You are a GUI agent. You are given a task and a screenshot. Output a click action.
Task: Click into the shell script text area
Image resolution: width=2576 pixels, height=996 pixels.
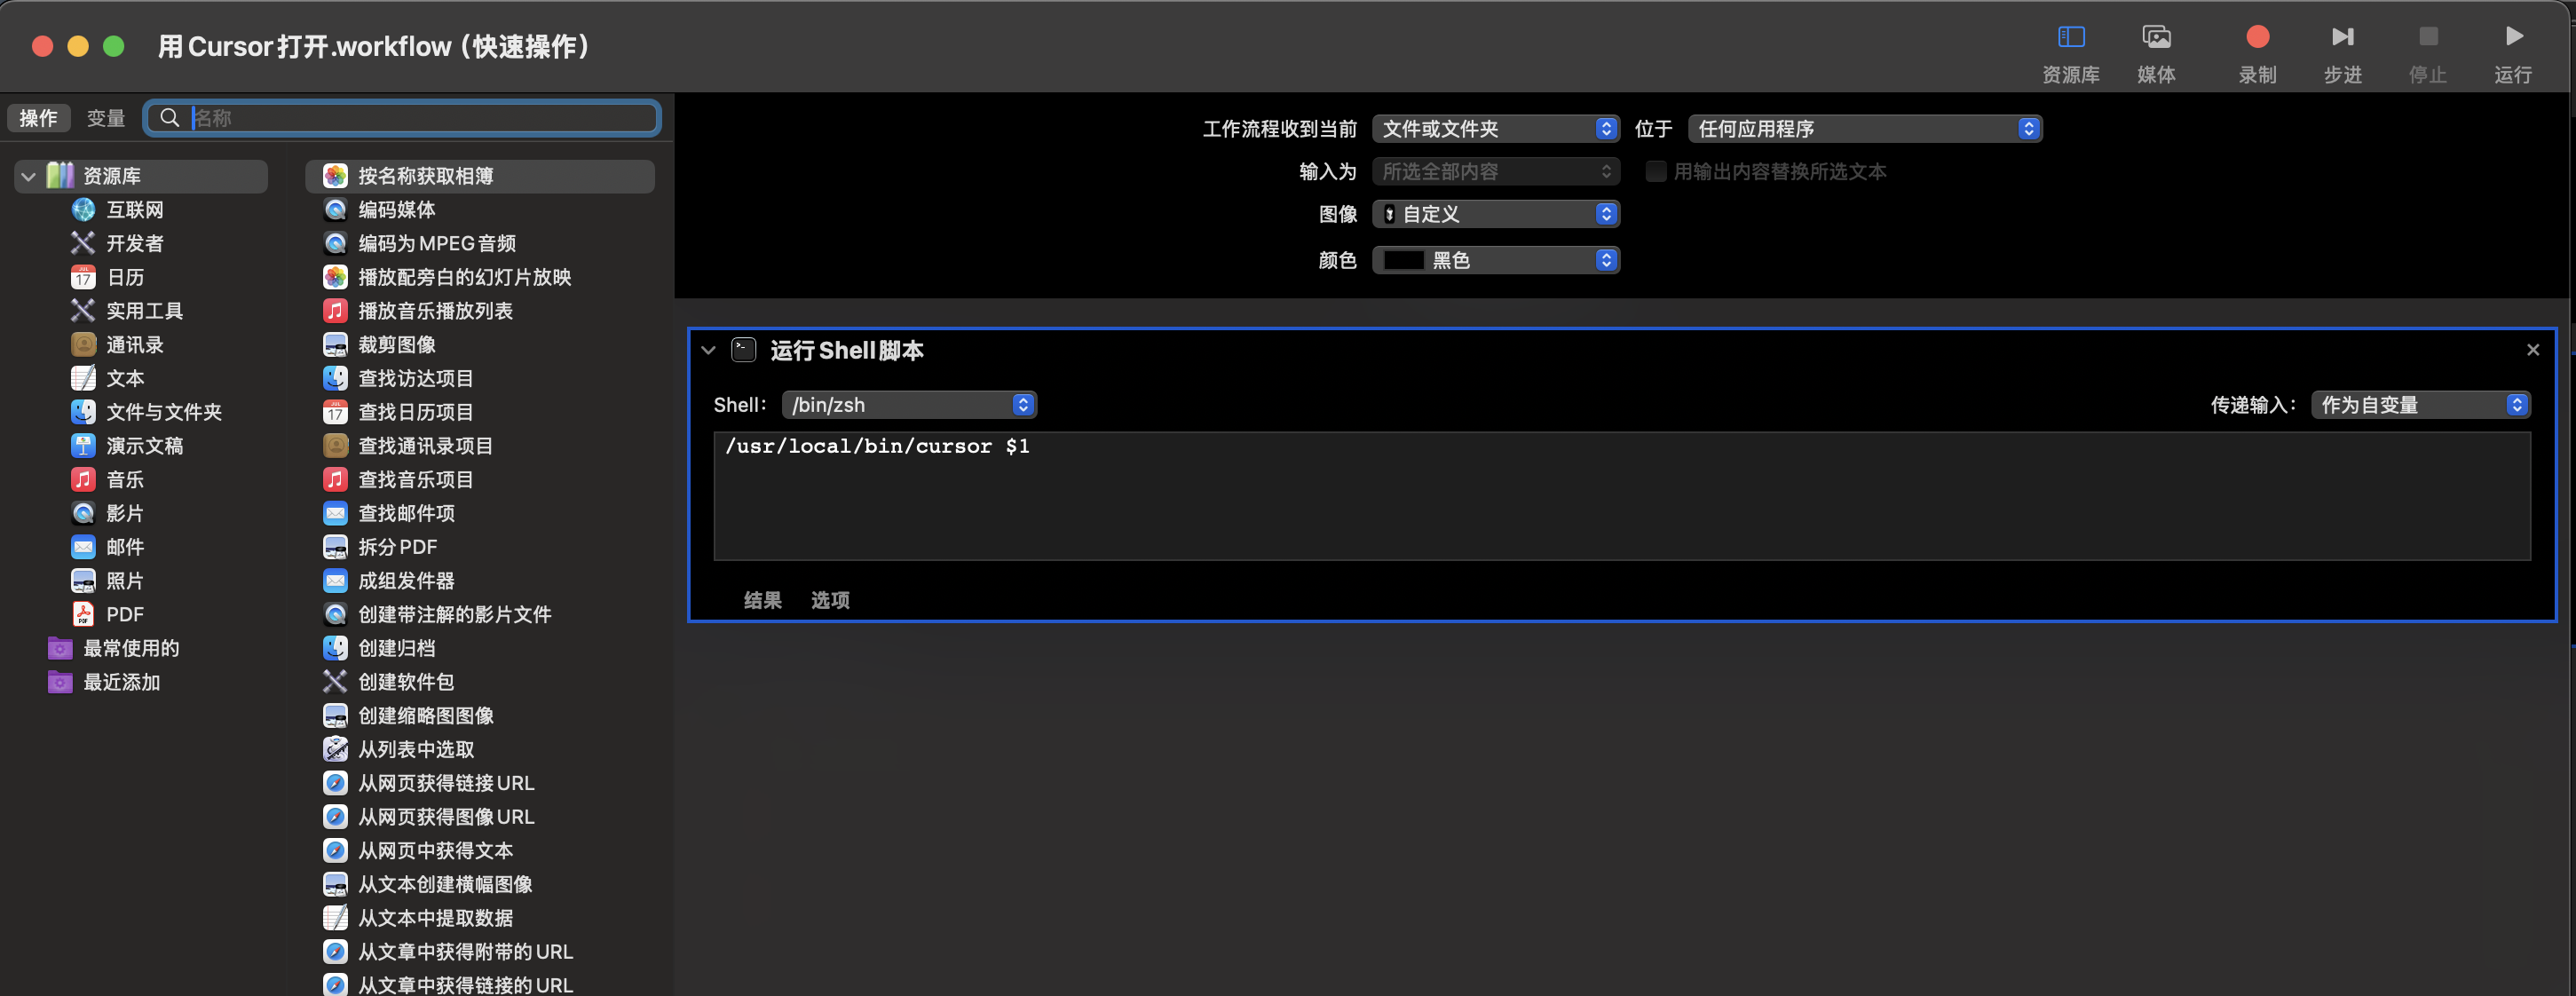(1621, 496)
